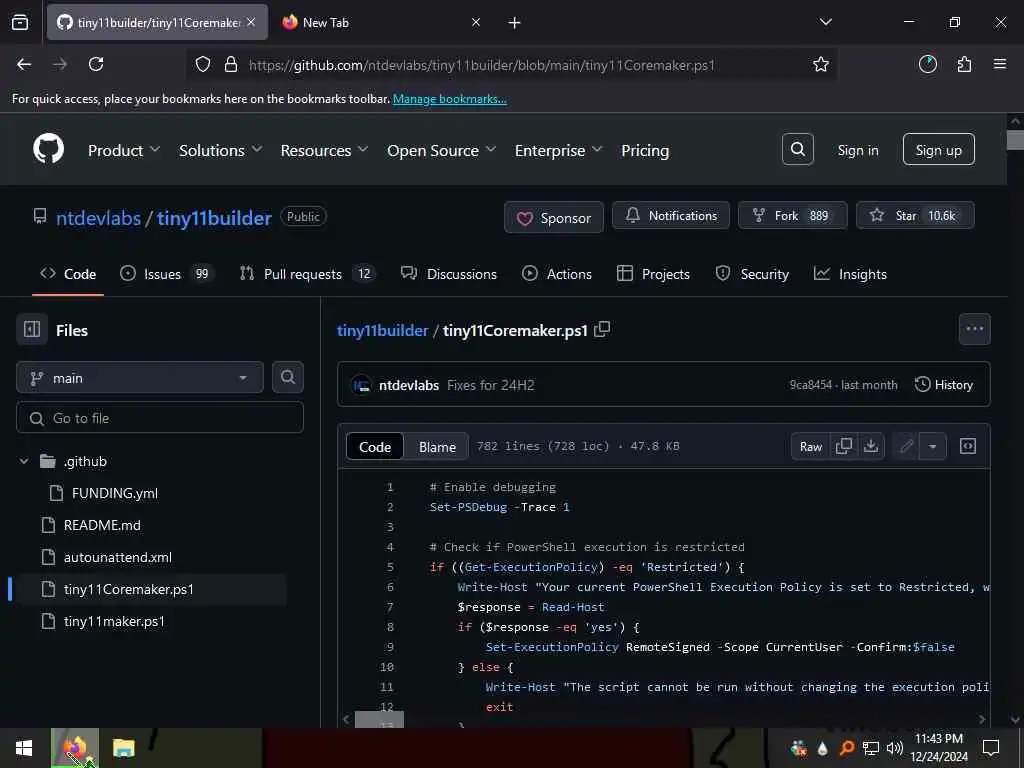This screenshot has height=768, width=1024.
Task: Open the Projects tab
Action: (653, 274)
